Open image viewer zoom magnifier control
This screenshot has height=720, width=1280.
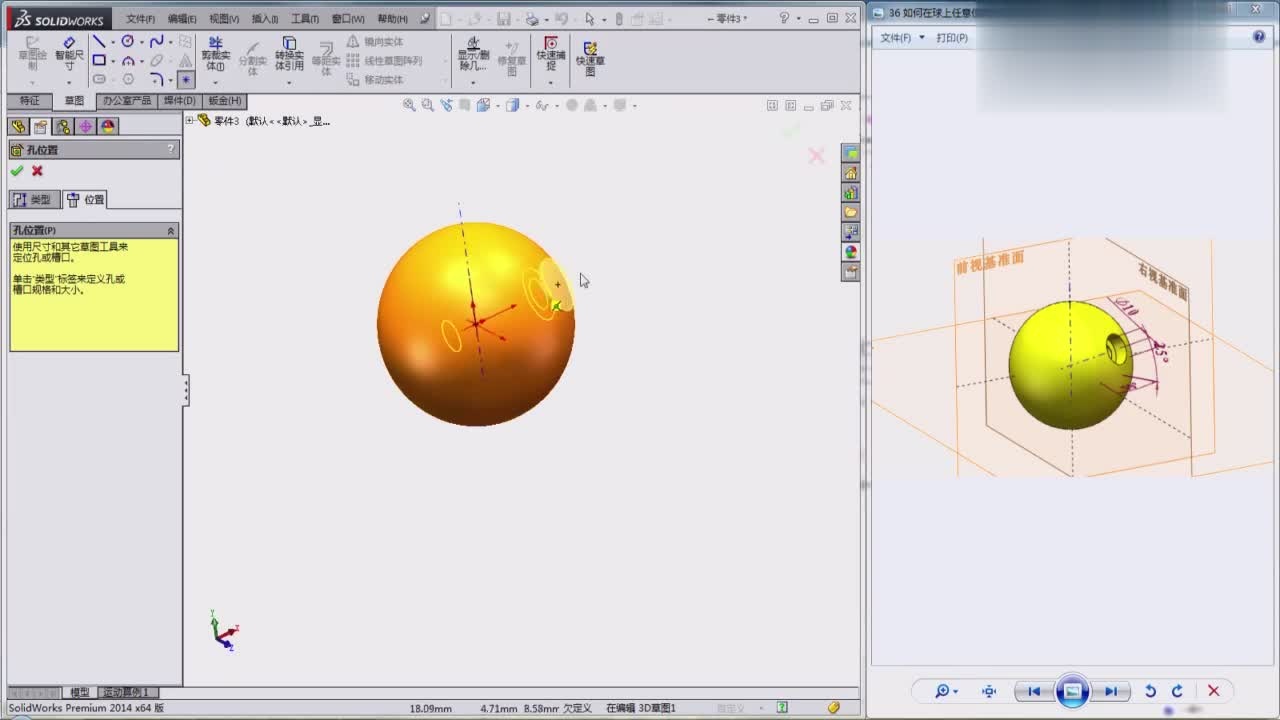(945, 691)
